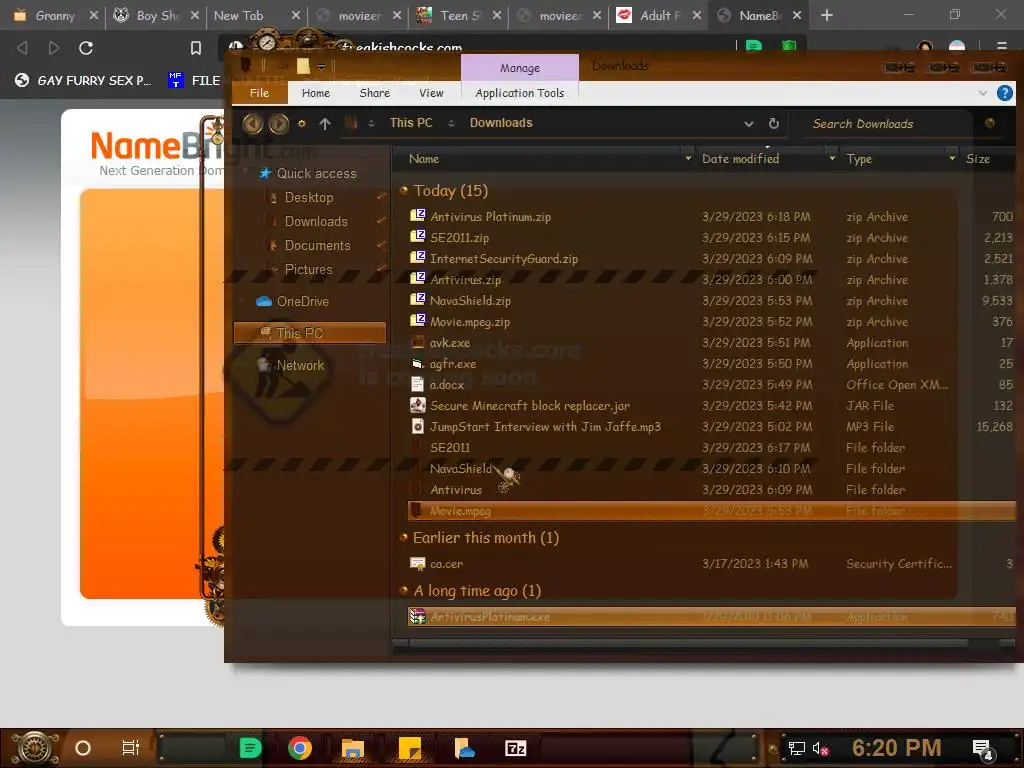The height and width of the screenshot is (768, 1024).
Task: Select the ca.cer certificate icon
Action: (417, 563)
